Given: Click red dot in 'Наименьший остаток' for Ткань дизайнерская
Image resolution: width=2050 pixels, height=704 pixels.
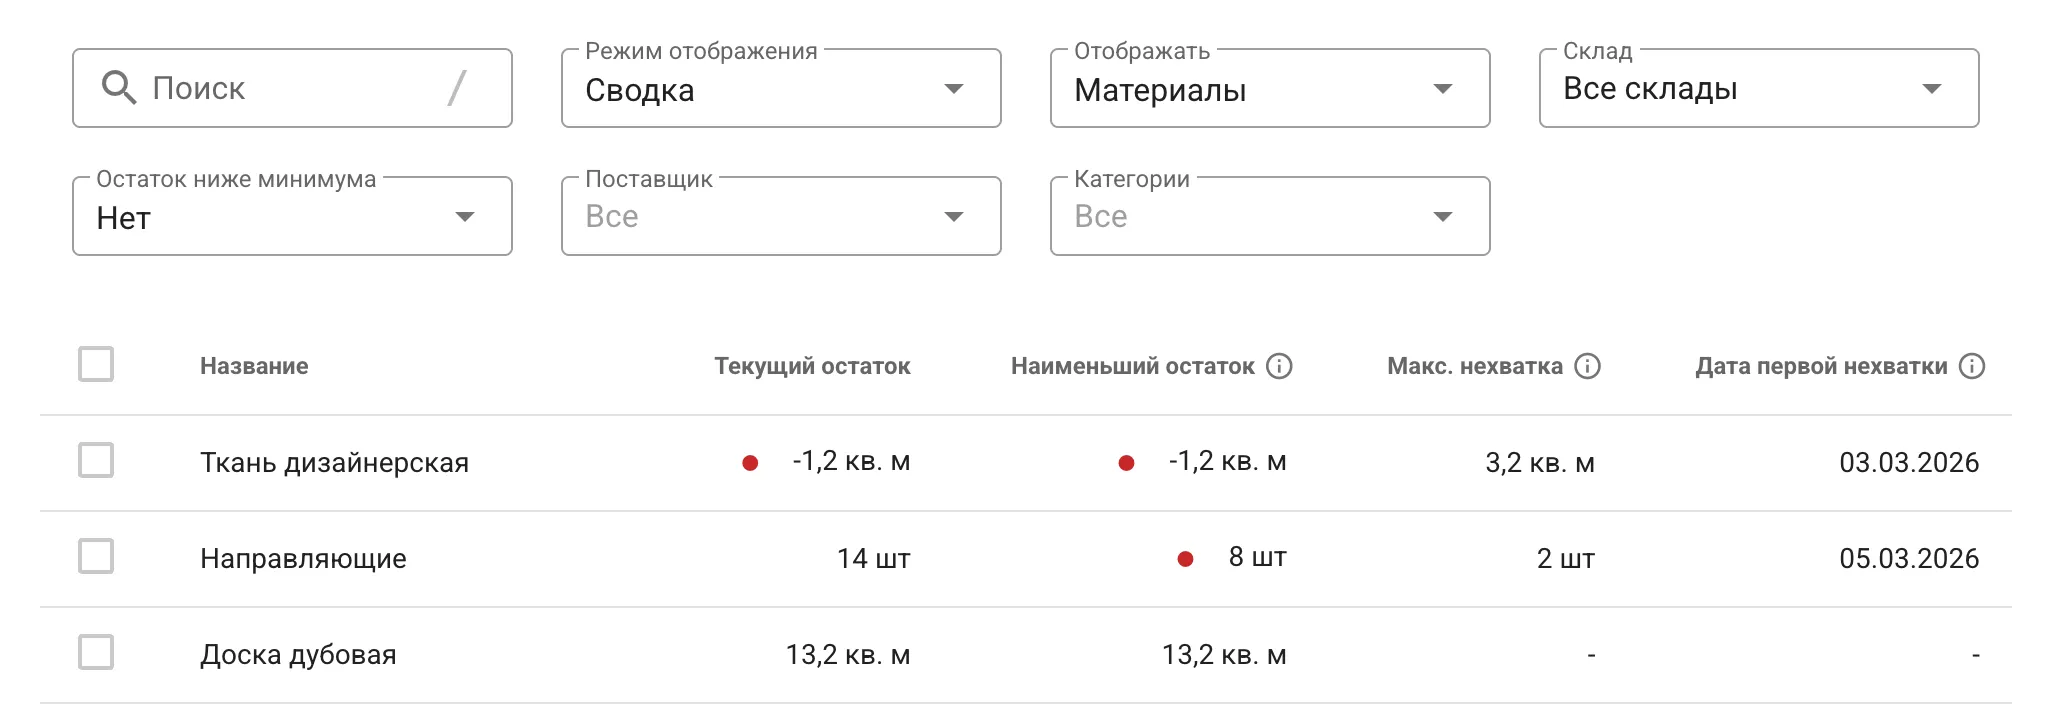Looking at the screenshot, I should (x=1126, y=462).
